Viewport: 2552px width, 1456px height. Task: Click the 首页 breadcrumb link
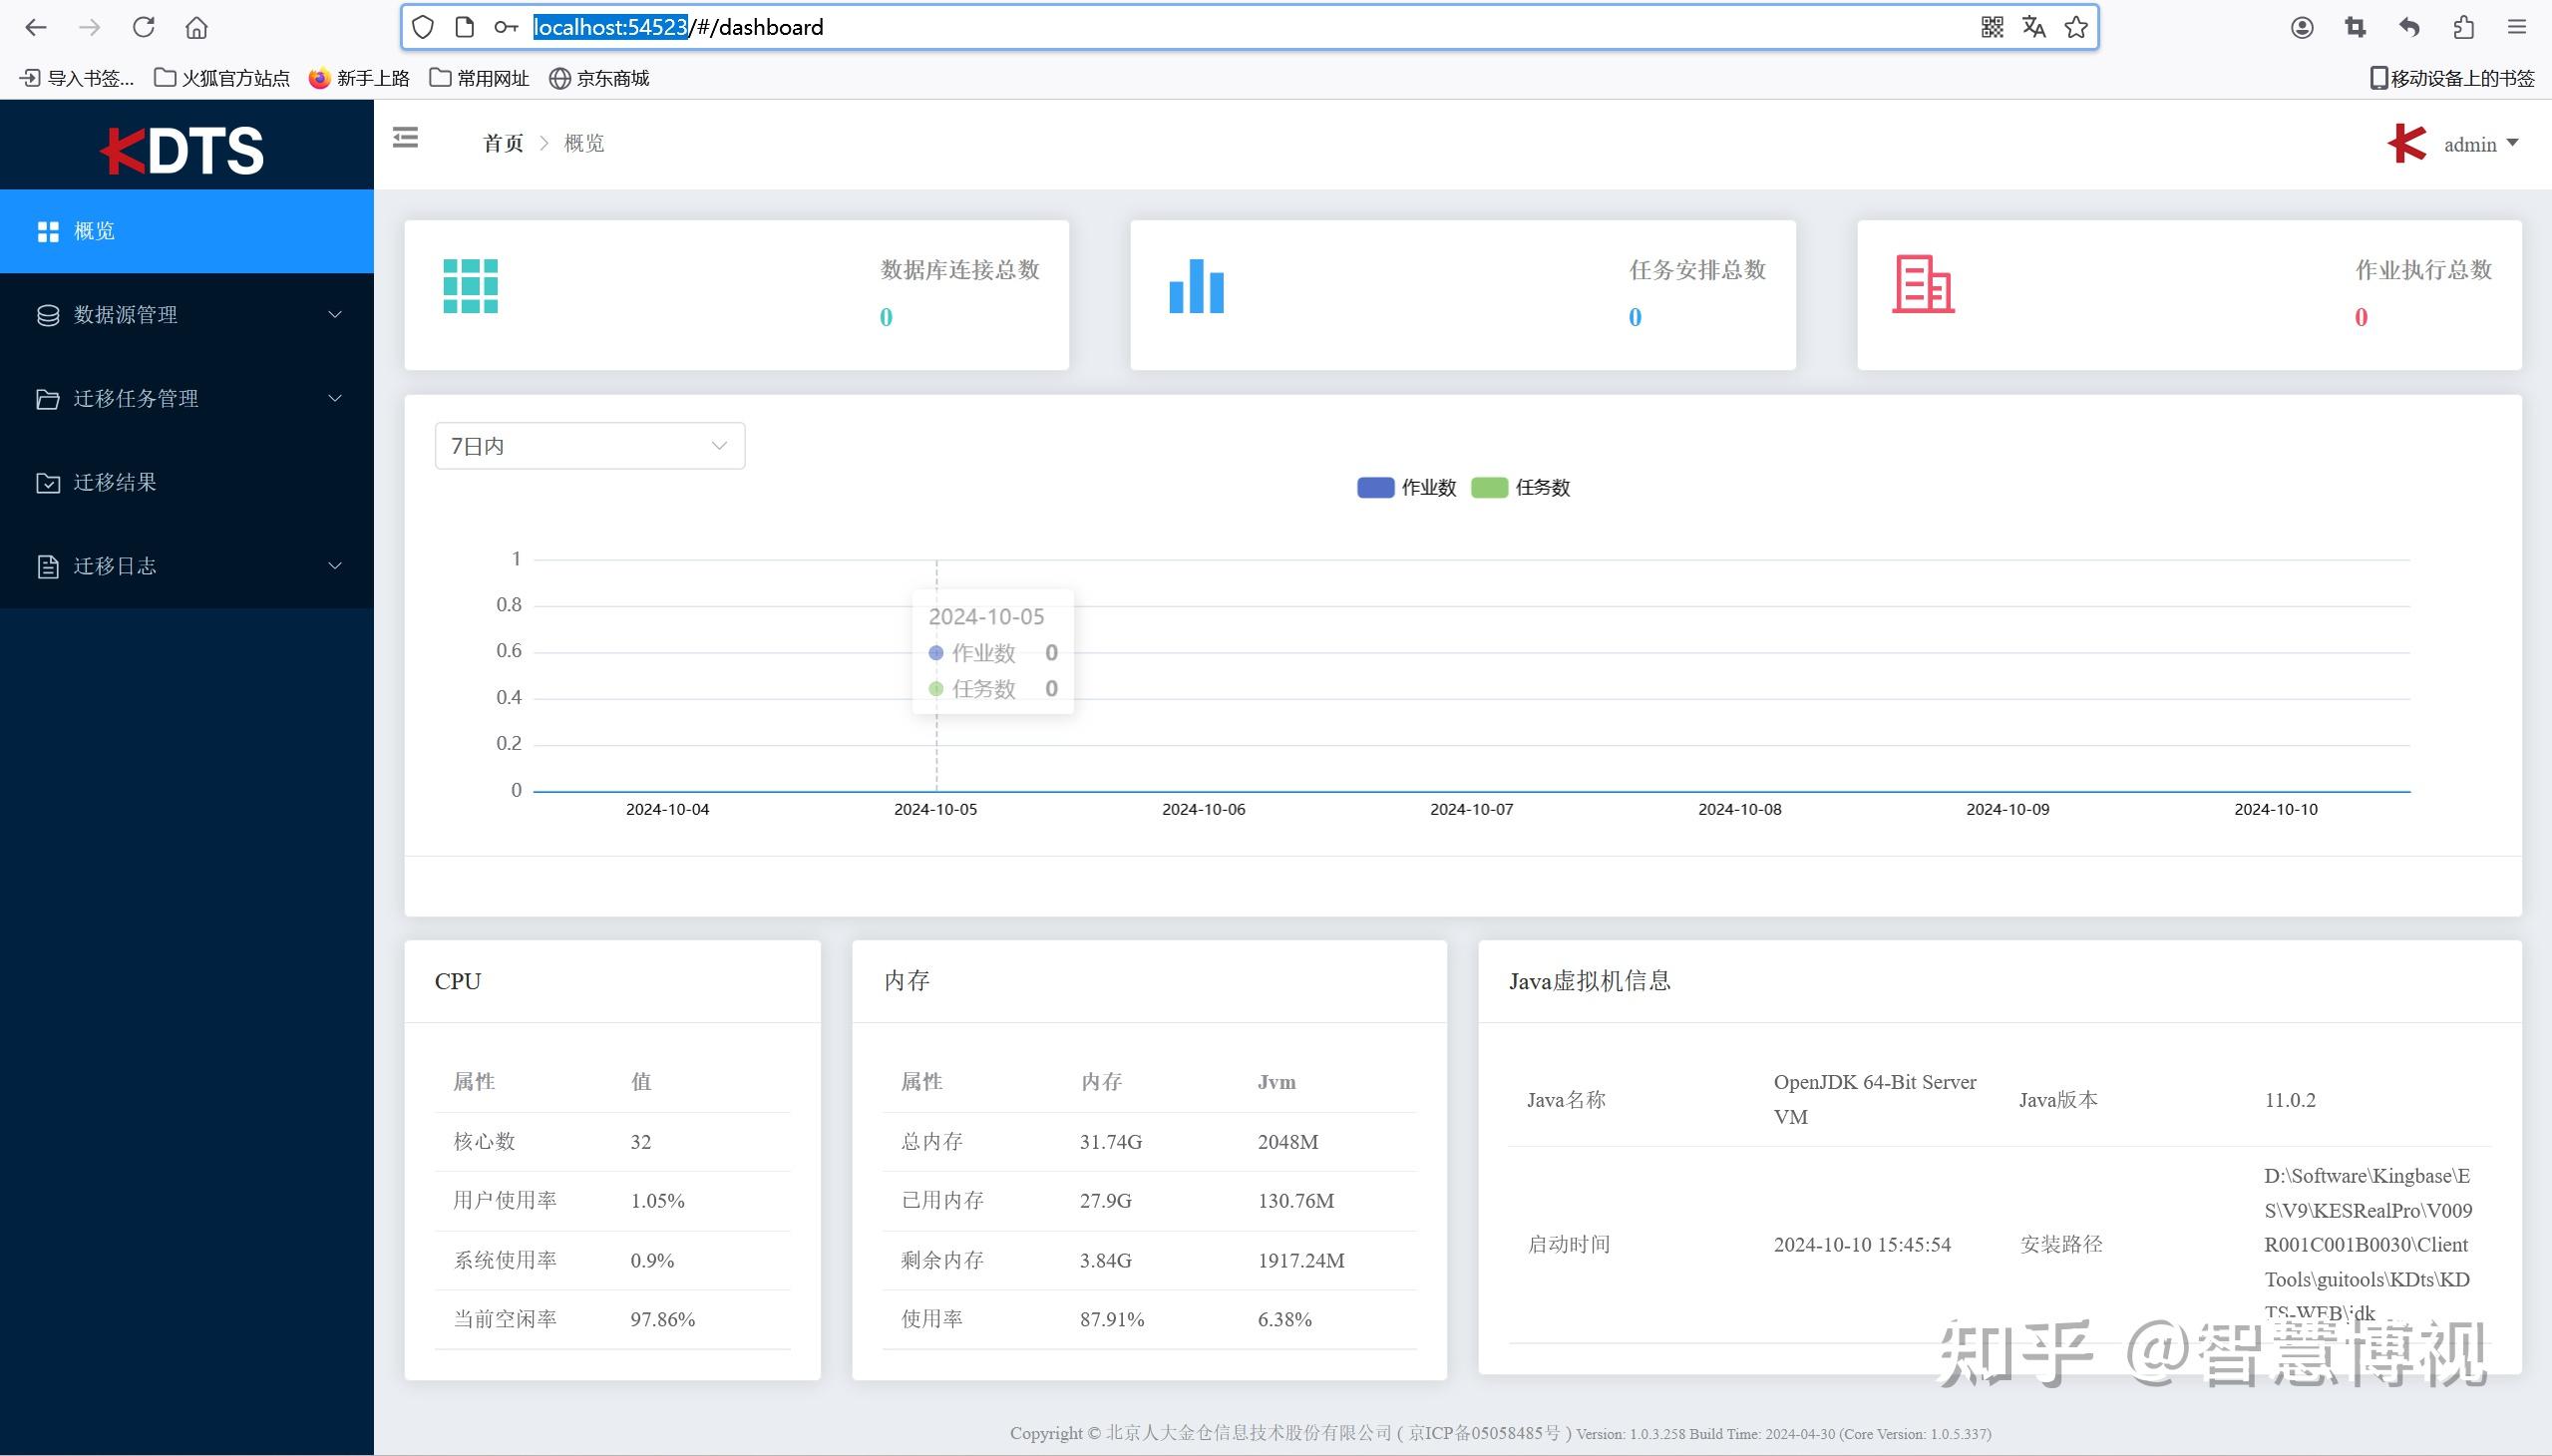[x=503, y=144]
